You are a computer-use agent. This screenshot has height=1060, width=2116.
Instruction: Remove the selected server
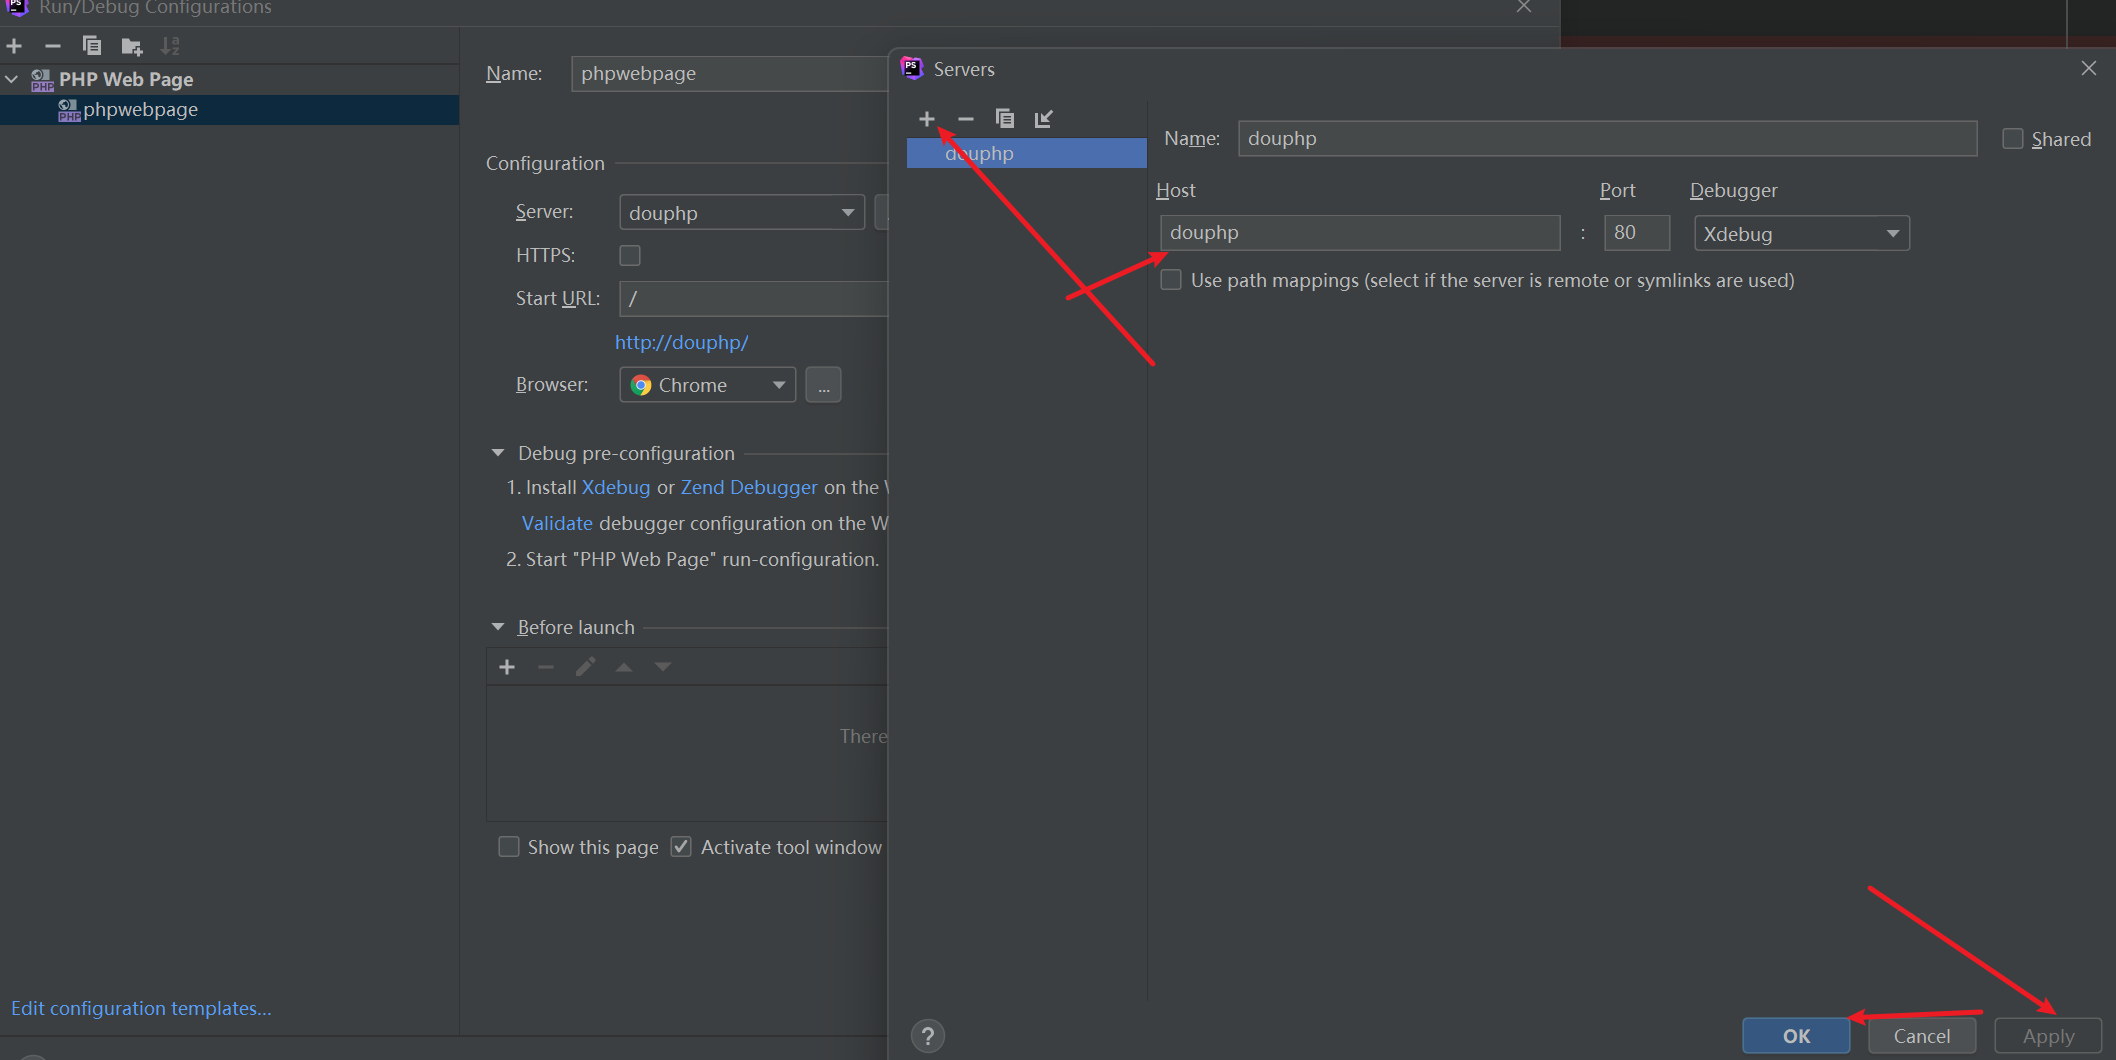point(965,119)
